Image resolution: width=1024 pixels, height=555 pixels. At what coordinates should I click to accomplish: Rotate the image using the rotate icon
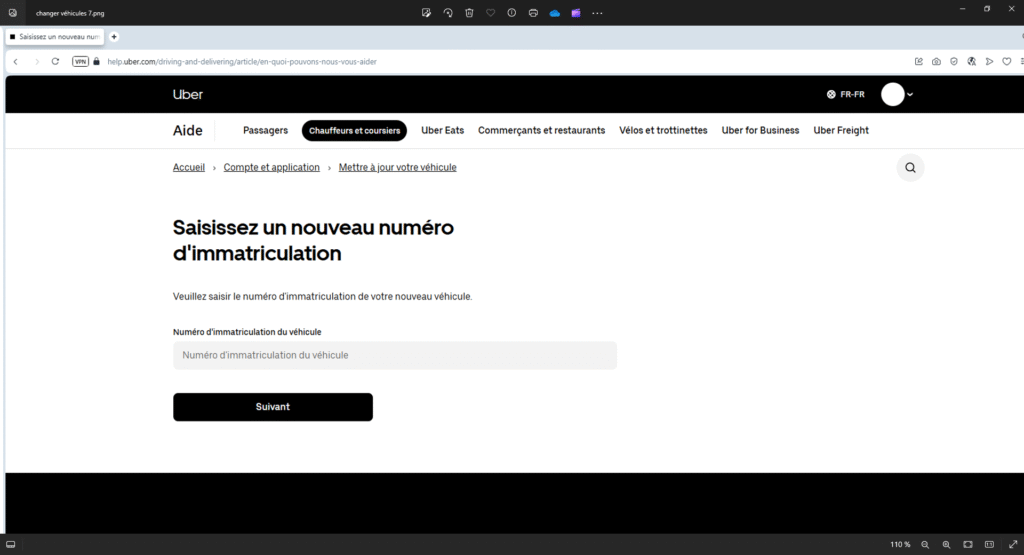pyautogui.click(x=448, y=12)
